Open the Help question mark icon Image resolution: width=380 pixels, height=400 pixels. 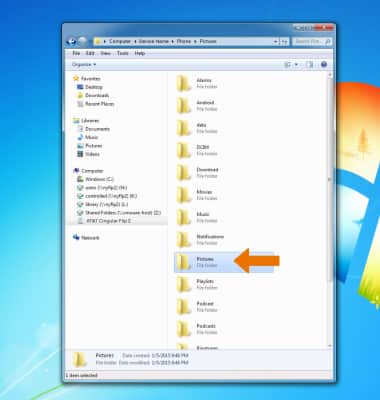(x=324, y=65)
